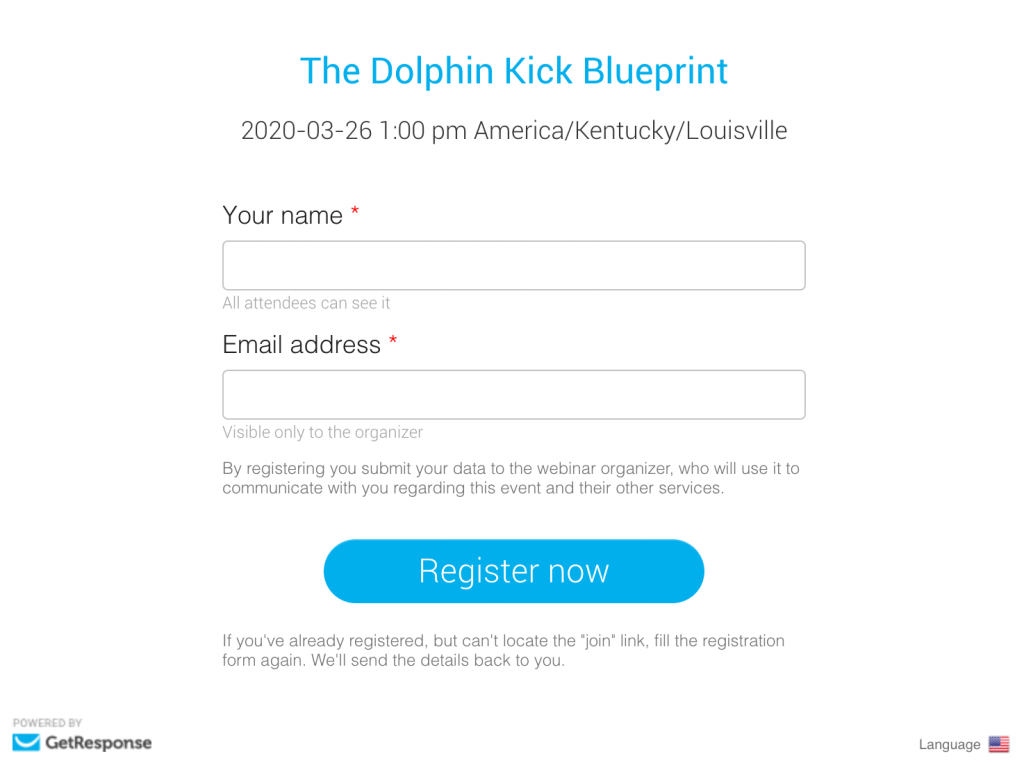Click the GetResponse wordmark text
This screenshot has height=763, width=1024.
point(98,743)
